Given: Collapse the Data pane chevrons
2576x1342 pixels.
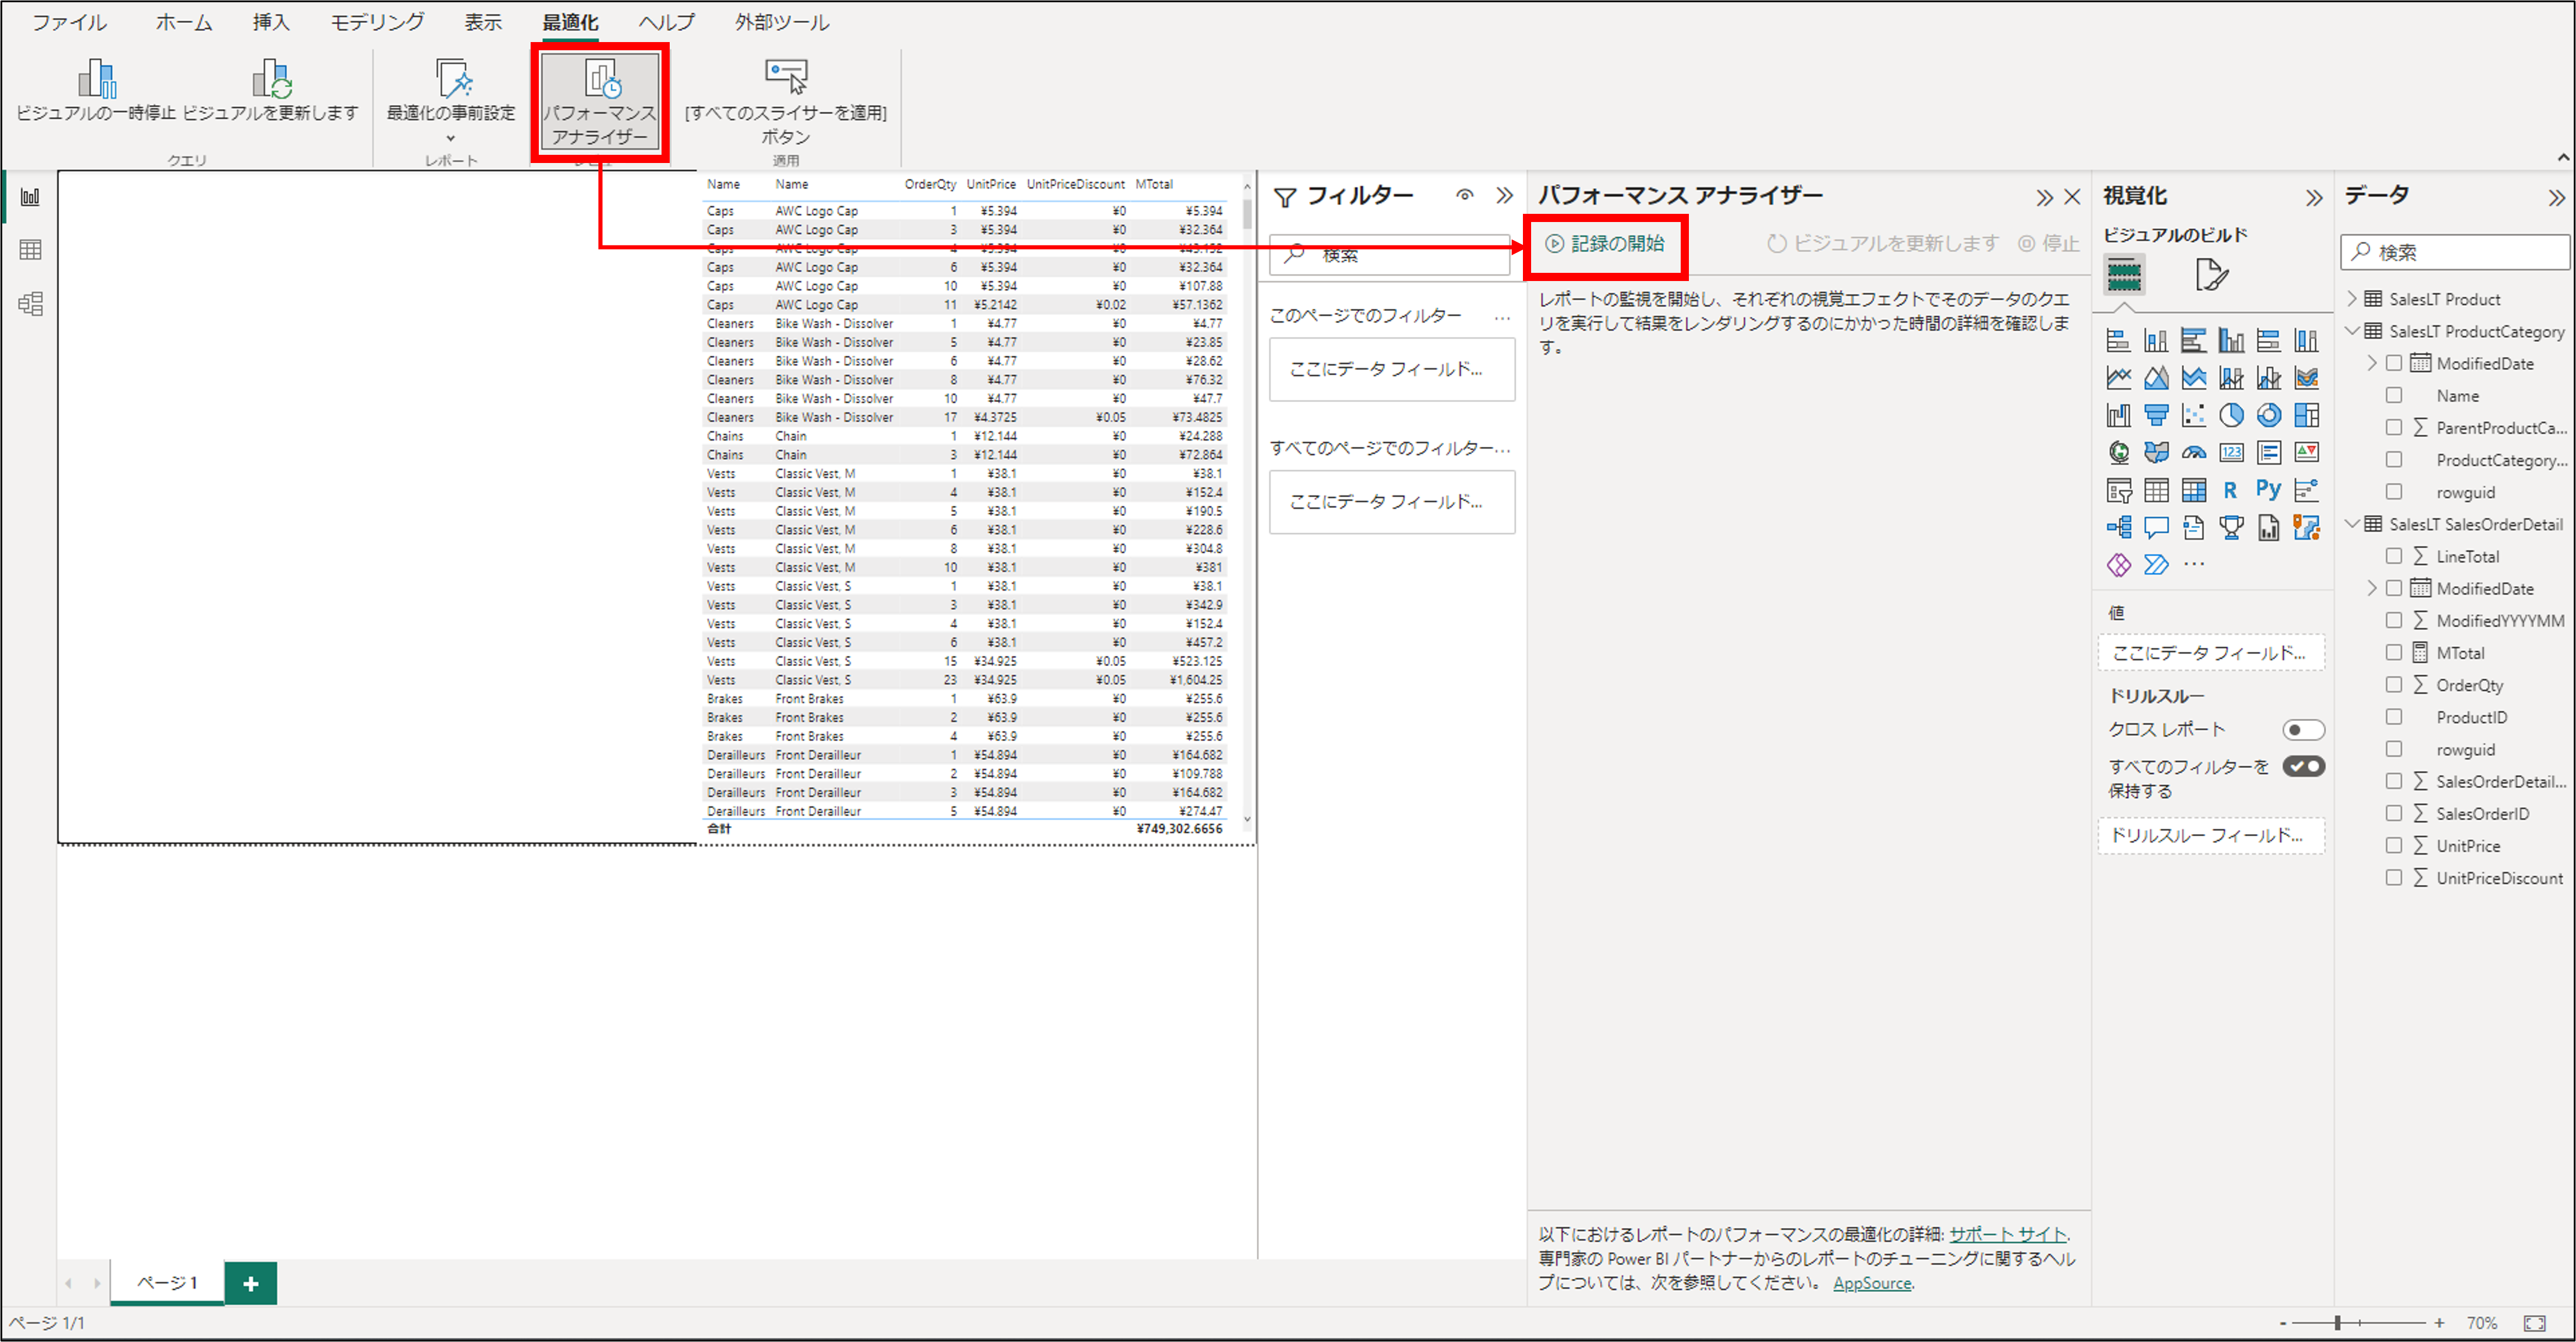Looking at the screenshot, I should pos(2557,198).
